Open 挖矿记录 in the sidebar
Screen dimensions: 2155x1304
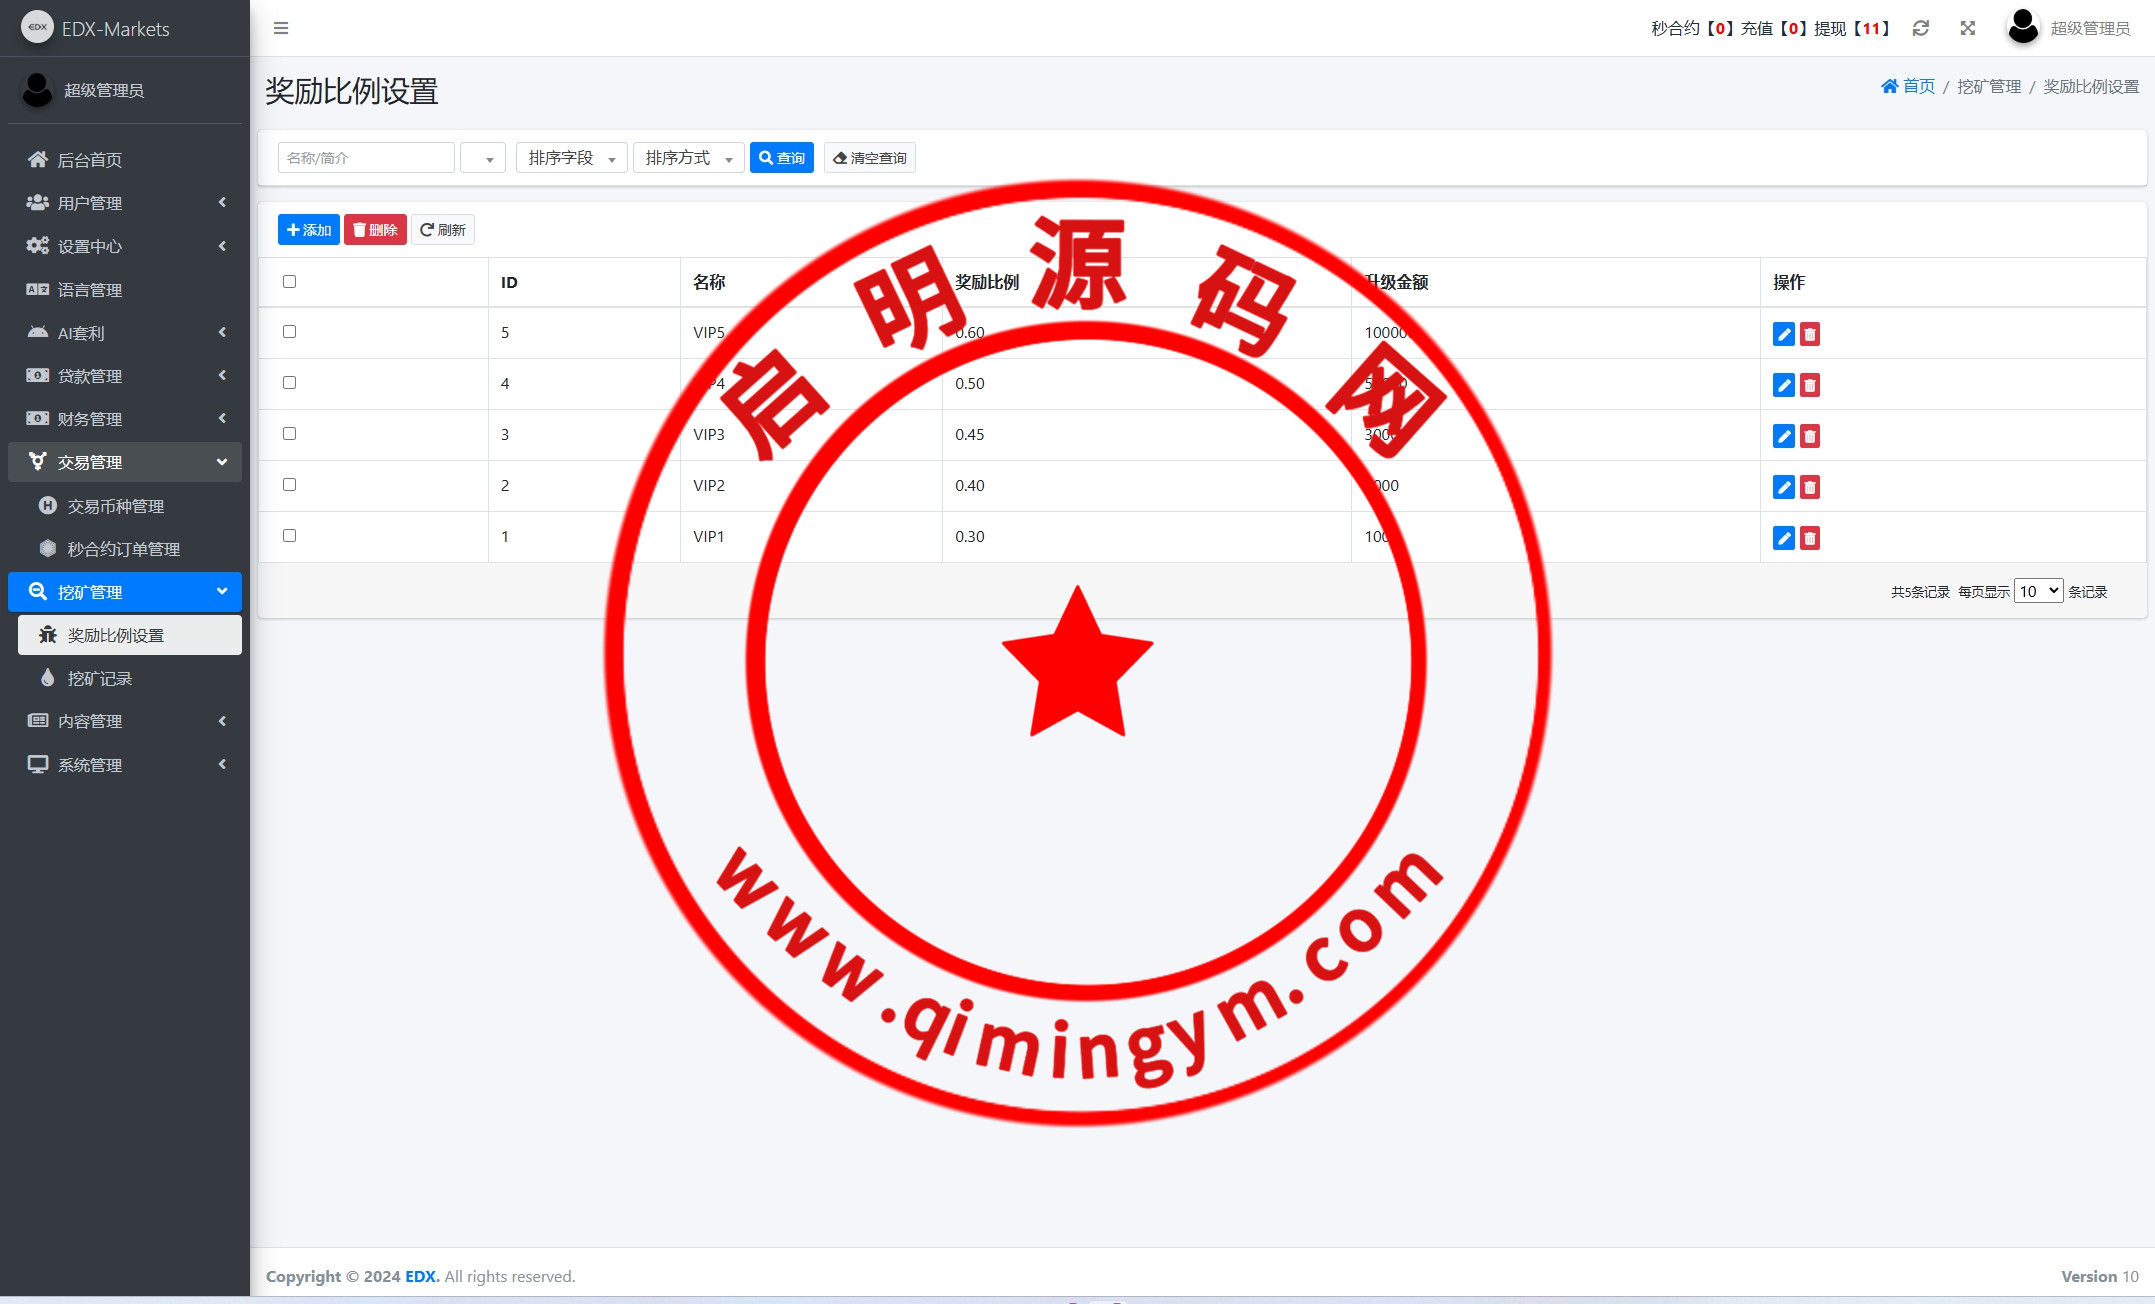[x=99, y=678]
